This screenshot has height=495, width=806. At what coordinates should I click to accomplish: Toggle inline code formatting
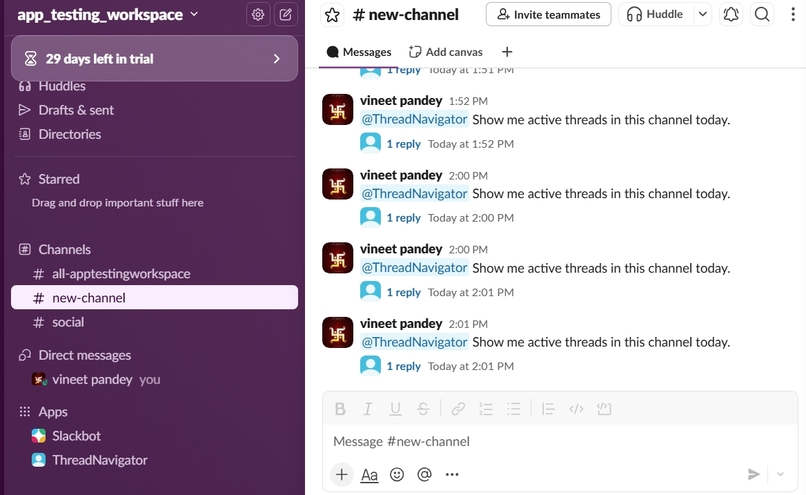tap(576, 409)
